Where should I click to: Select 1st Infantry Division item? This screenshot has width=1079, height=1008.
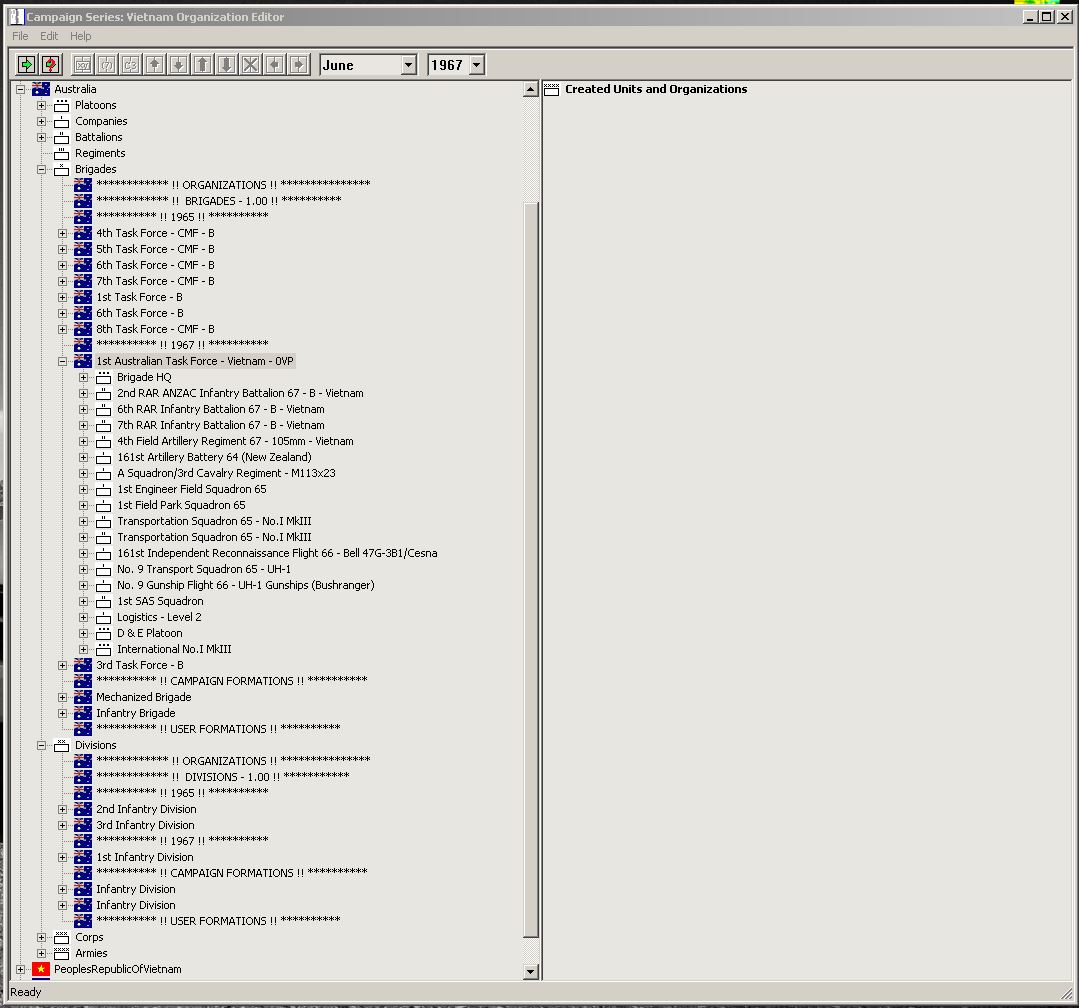tap(145, 857)
